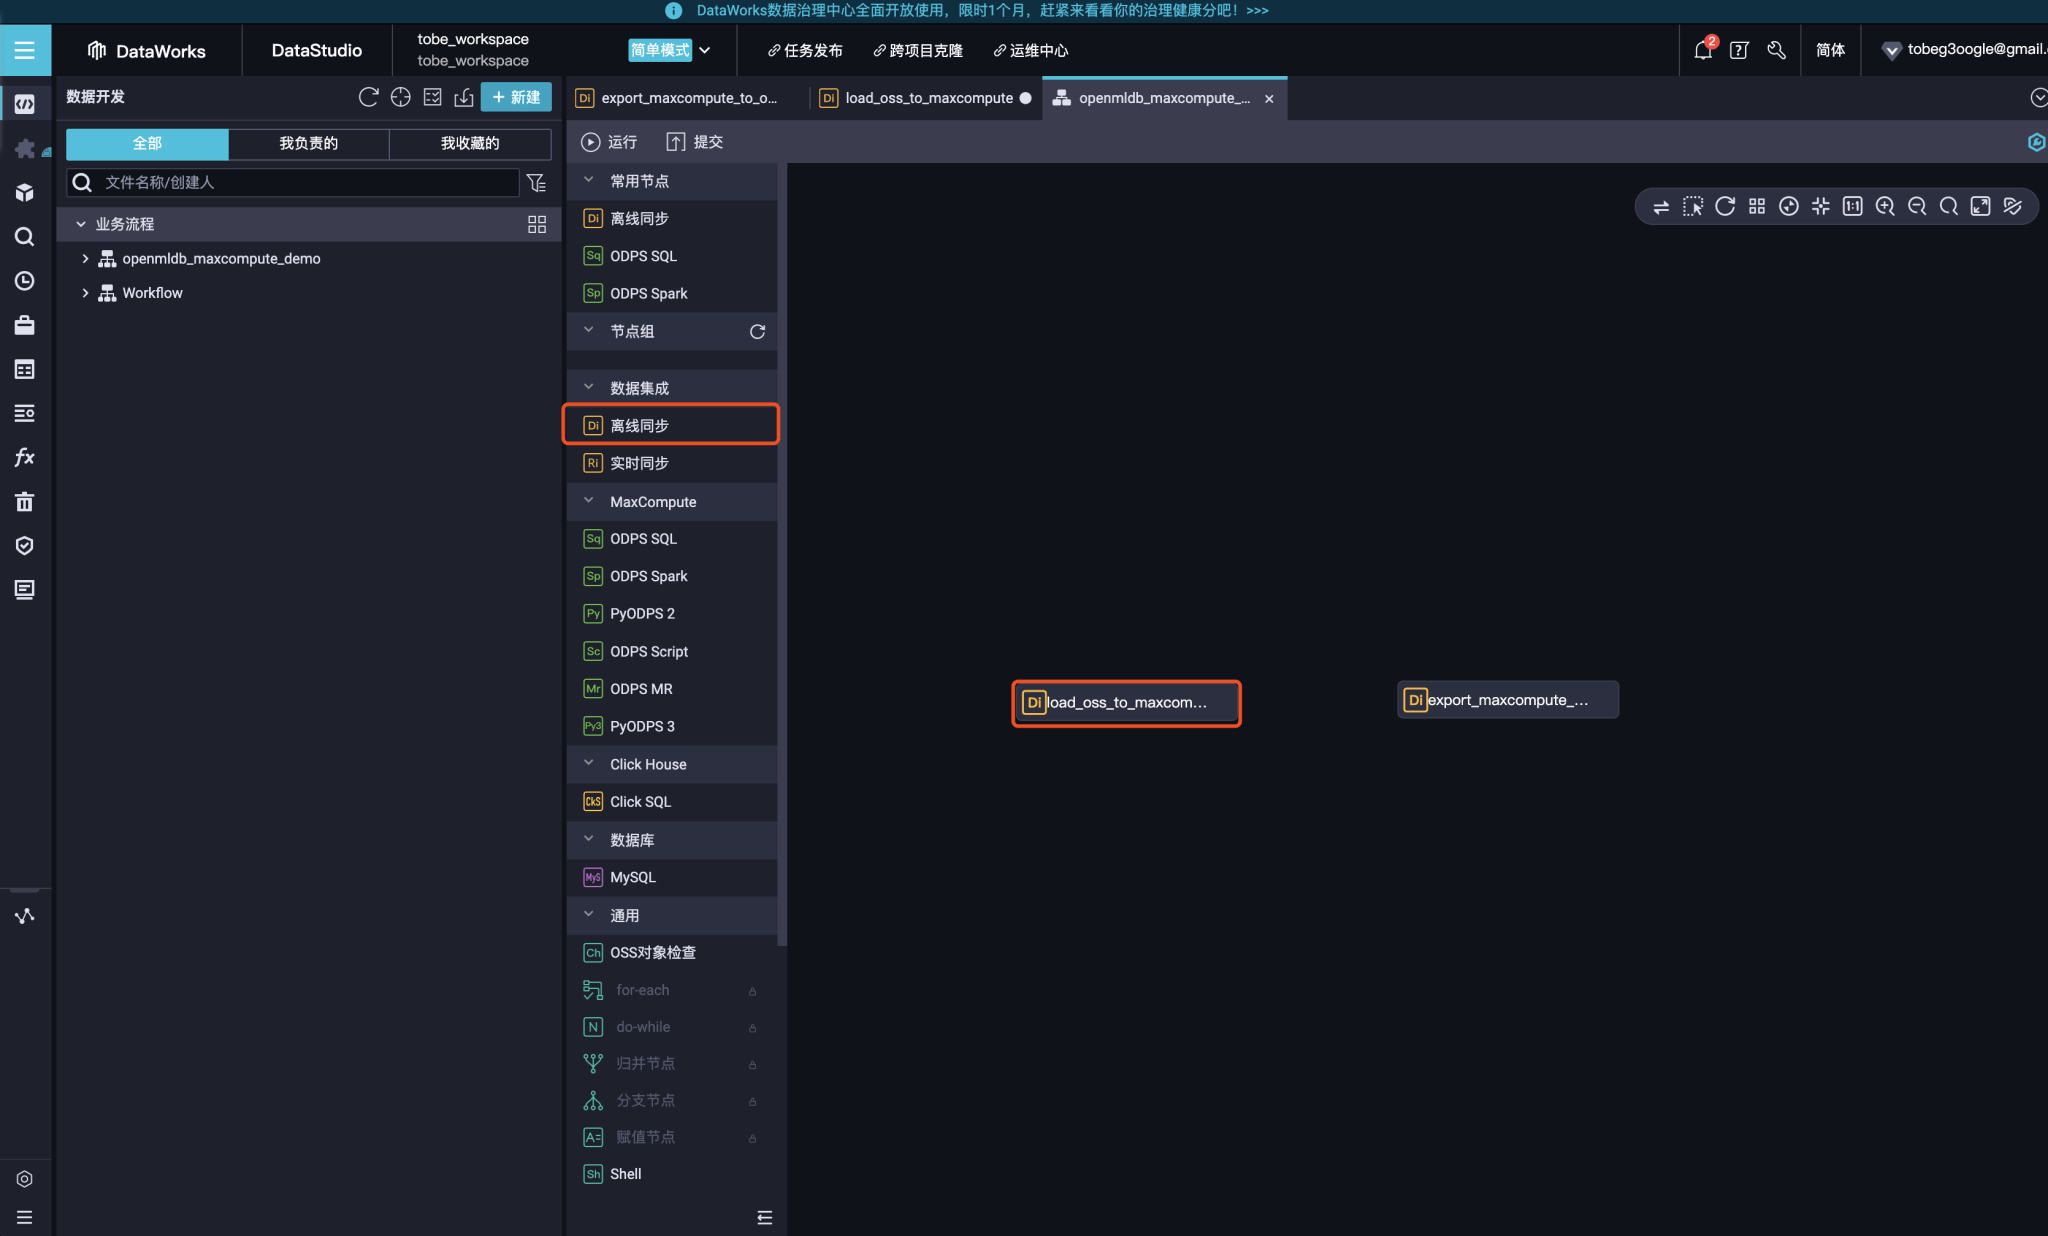Click the refresh icon in canvas toolbar
The height and width of the screenshot is (1236, 2048).
point(1724,206)
